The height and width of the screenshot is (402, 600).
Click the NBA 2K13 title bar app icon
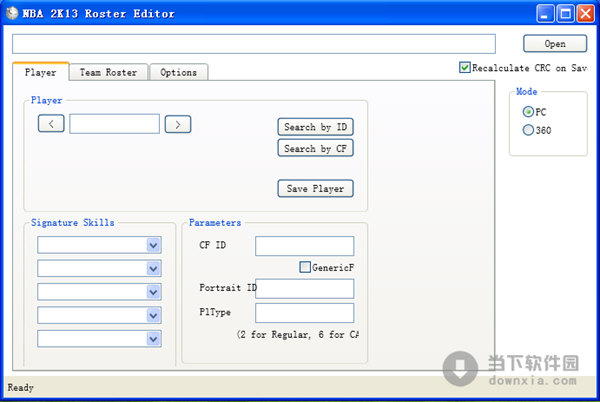pyautogui.click(x=12, y=13)
